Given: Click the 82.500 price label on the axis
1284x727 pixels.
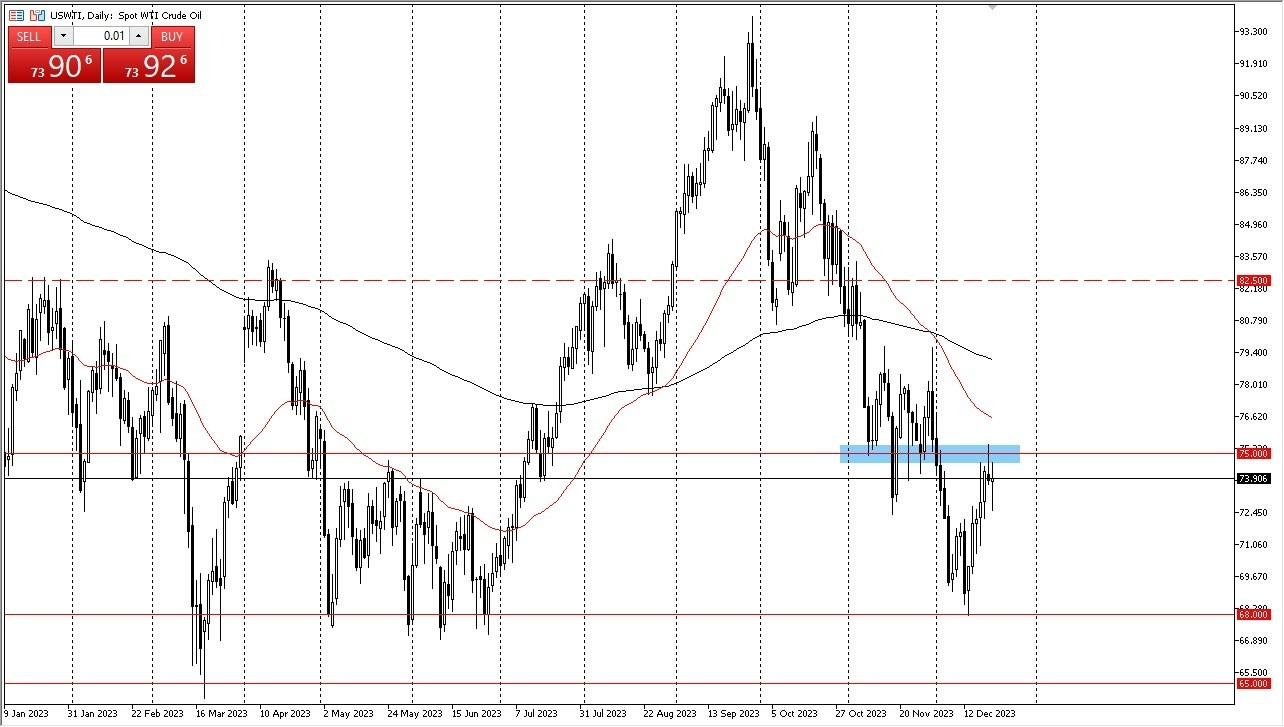Looking at the screenshot, I should point(1252,281).
